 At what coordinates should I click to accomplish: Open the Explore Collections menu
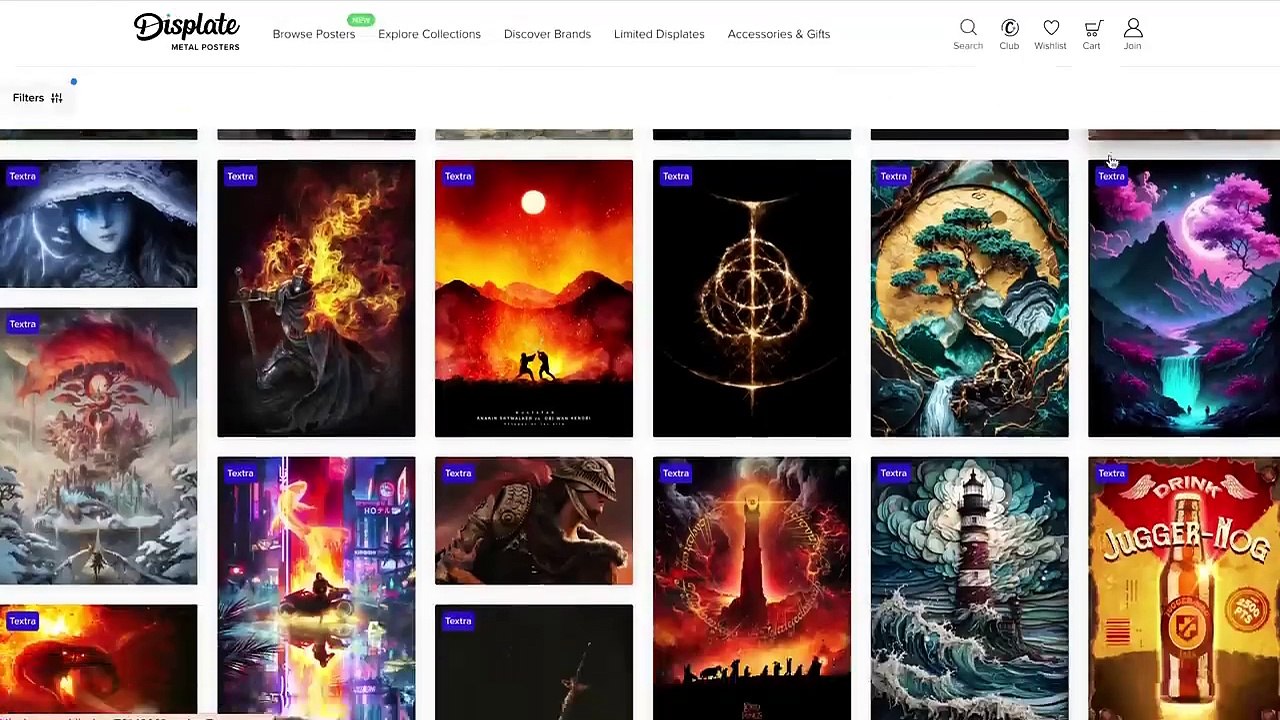click(429, 34)
